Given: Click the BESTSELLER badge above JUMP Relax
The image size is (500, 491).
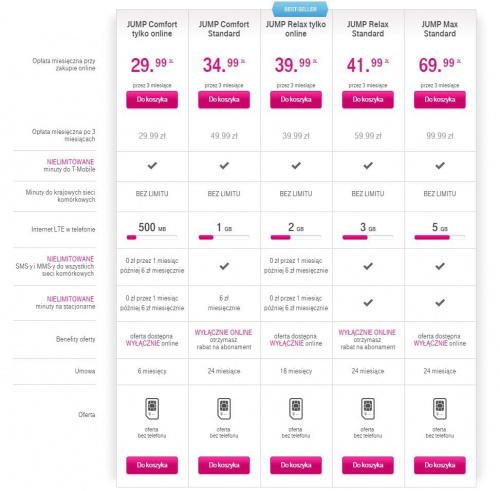Looking at the screenshot, I should pos(300,9).
